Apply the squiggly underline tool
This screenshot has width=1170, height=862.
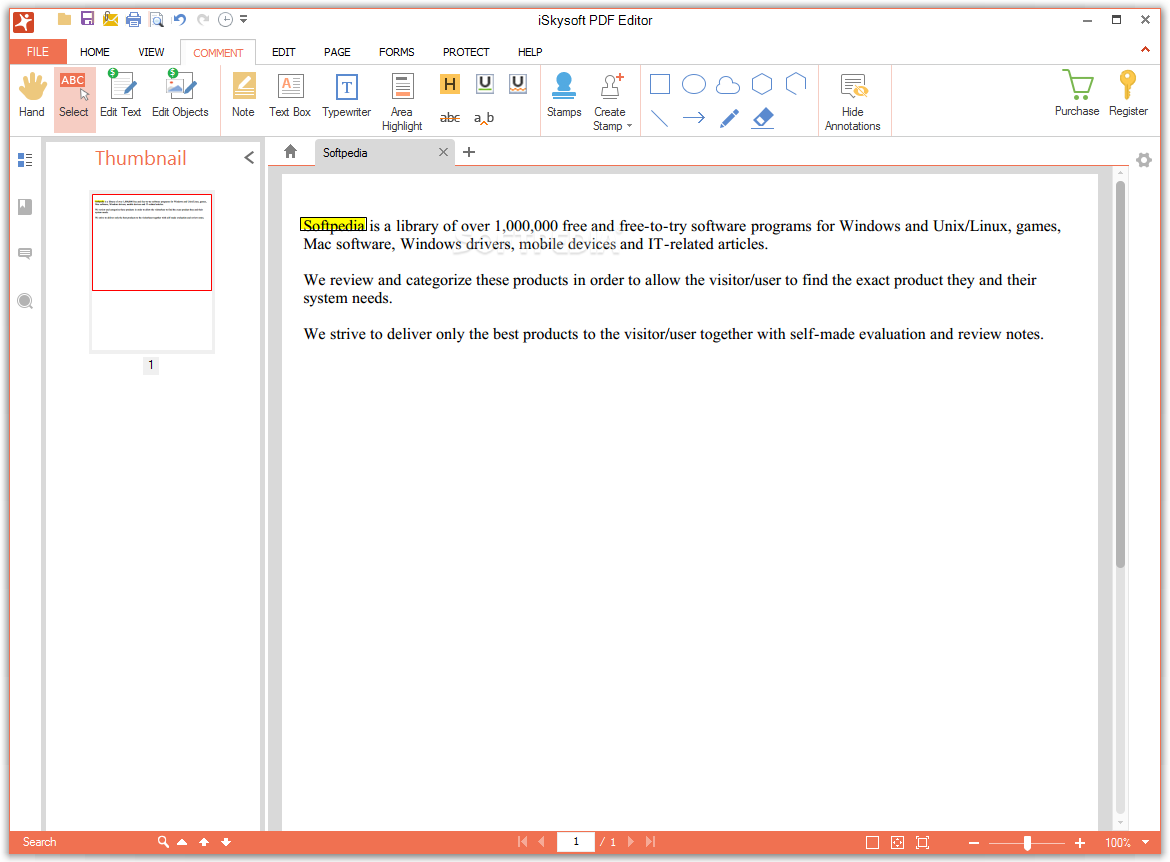pos(518,84)
